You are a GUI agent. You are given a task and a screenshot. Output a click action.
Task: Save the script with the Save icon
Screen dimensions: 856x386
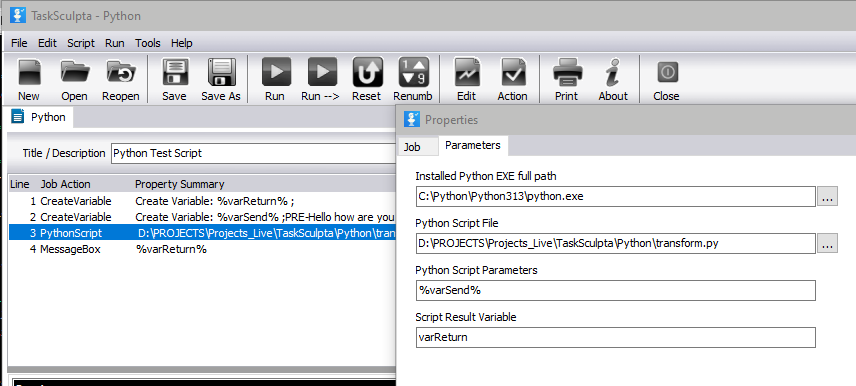coord(174,72)
